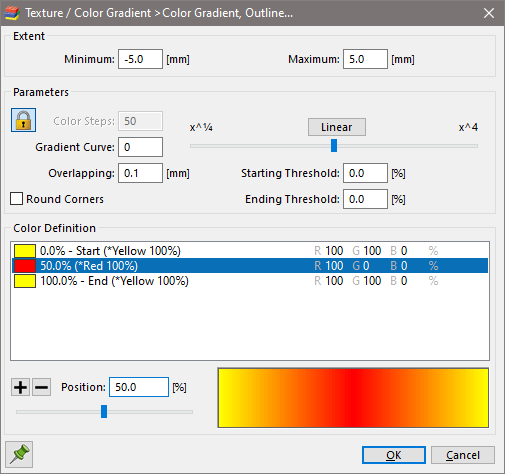Click the Cancel button
The image size is (505, 474).
pos(463,455)
